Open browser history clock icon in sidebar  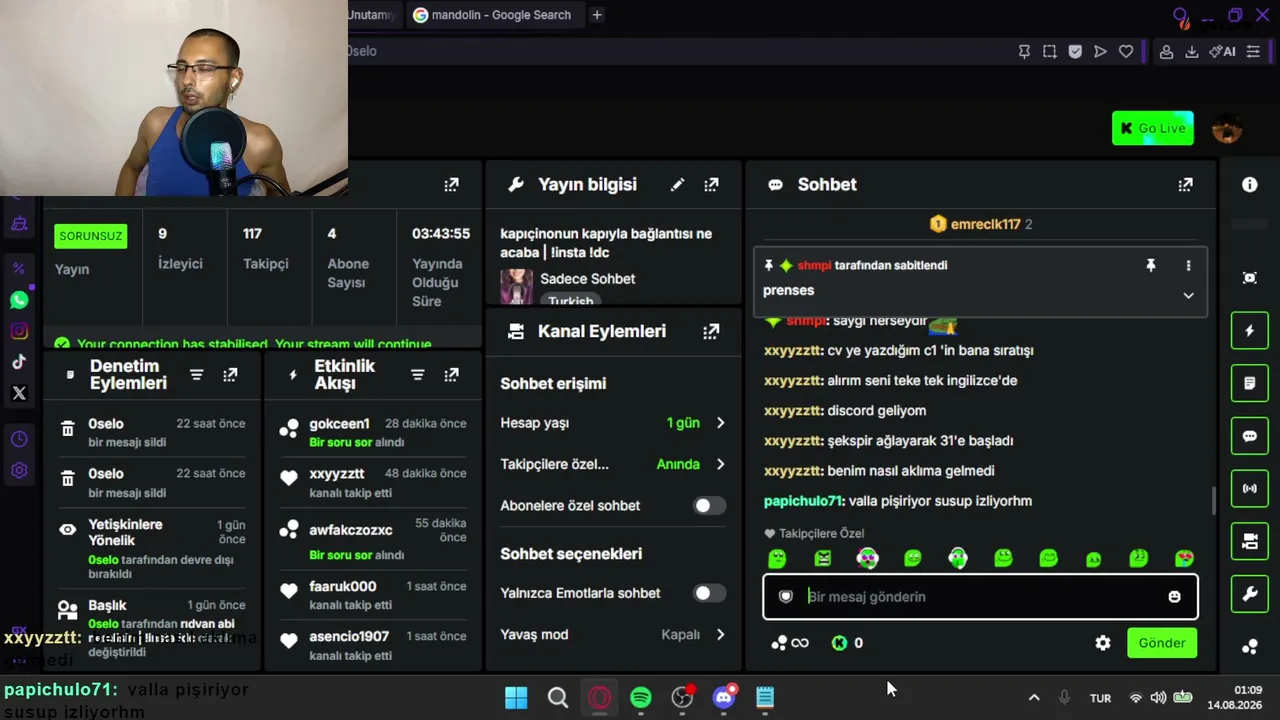click(x=19, y=439)
